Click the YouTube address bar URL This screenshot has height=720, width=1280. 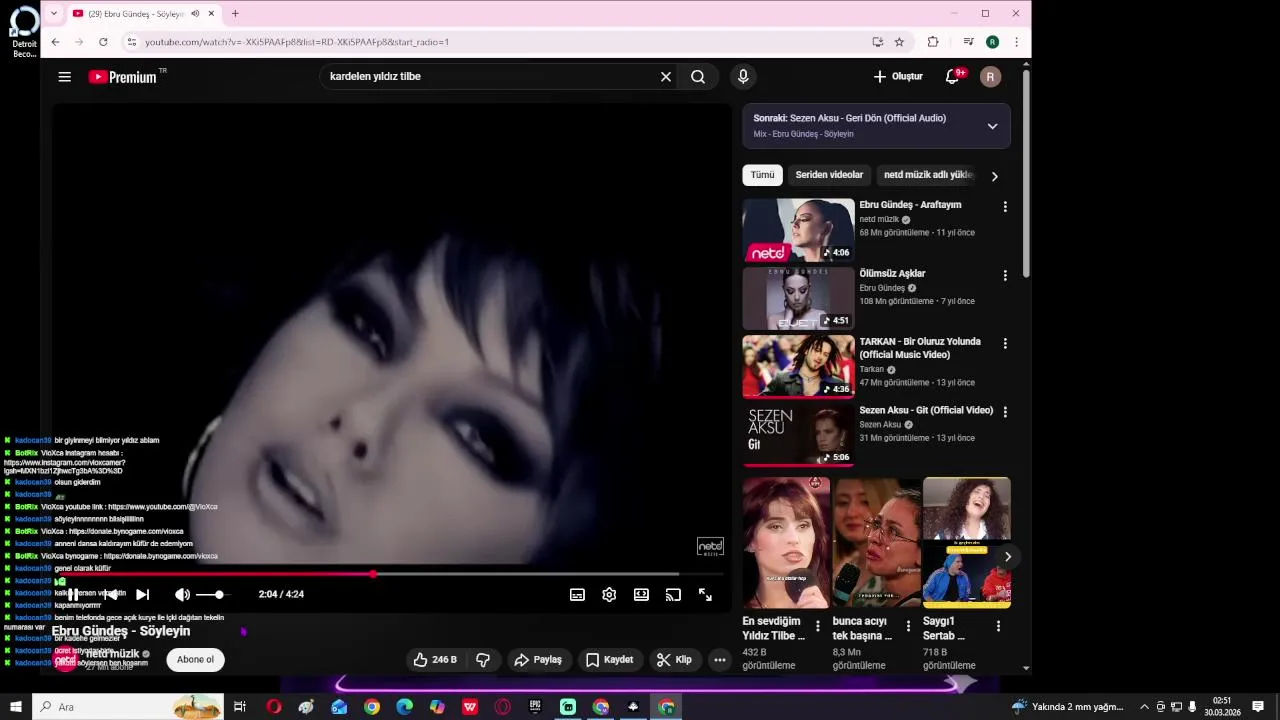[x=297, y=42]
